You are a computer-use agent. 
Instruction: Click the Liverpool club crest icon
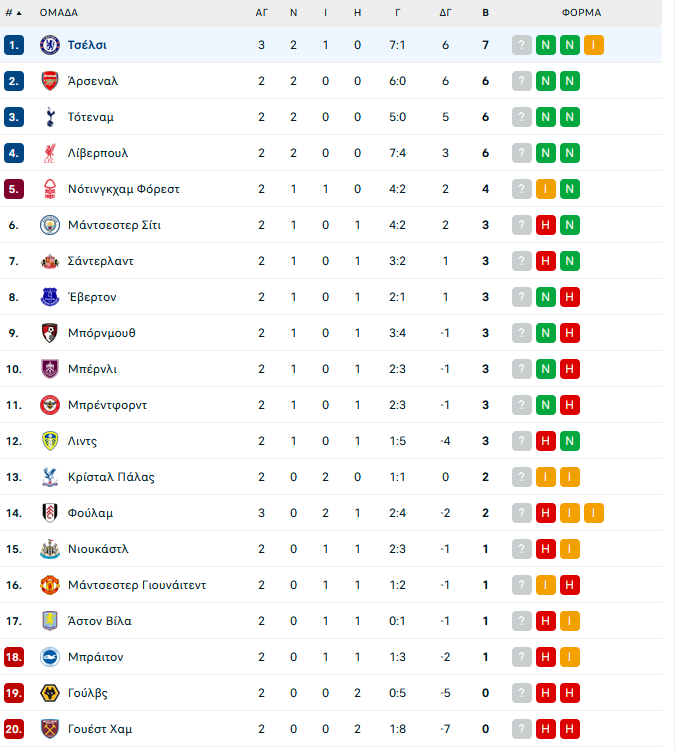pyautogui.click(x=50, y=153)
